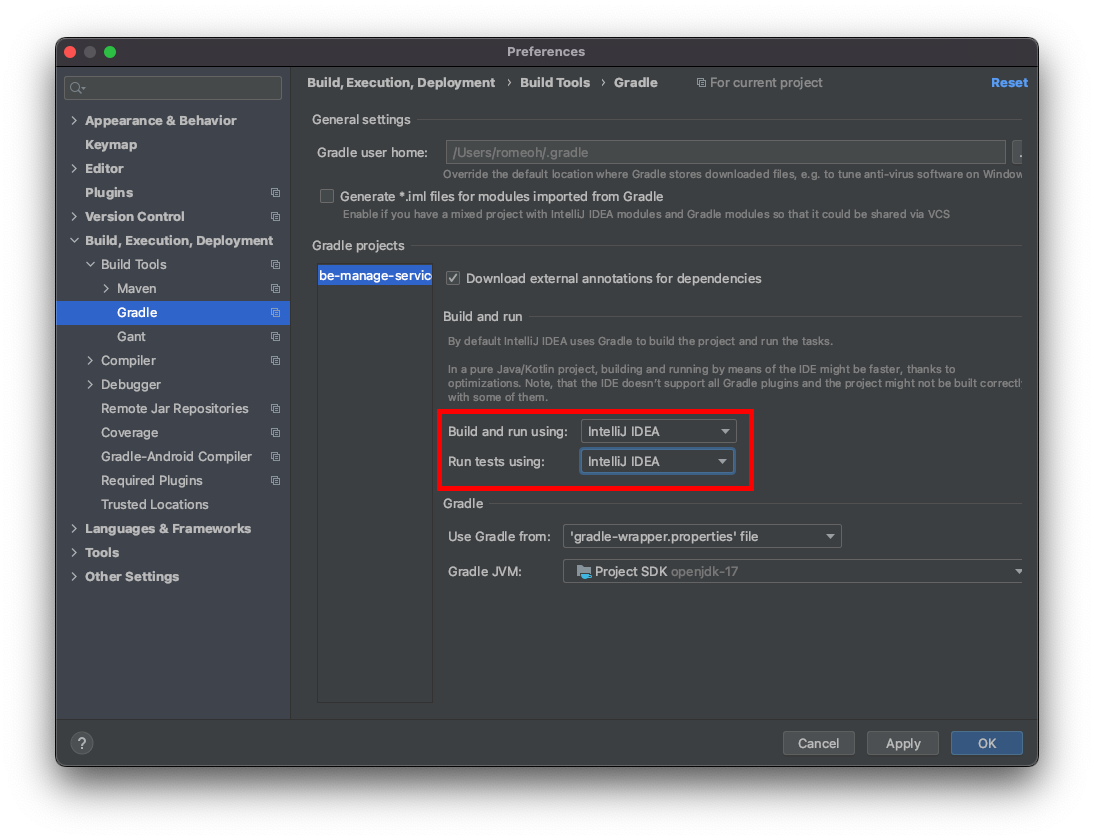Select be-manage-service project in Gradle projects list

tap(375, 276)
